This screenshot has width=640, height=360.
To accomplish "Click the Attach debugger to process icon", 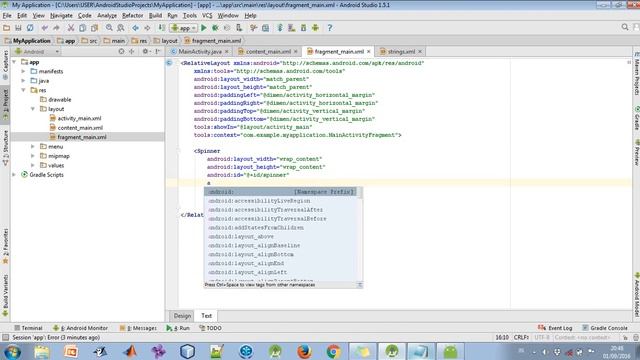I will [239, 28].
